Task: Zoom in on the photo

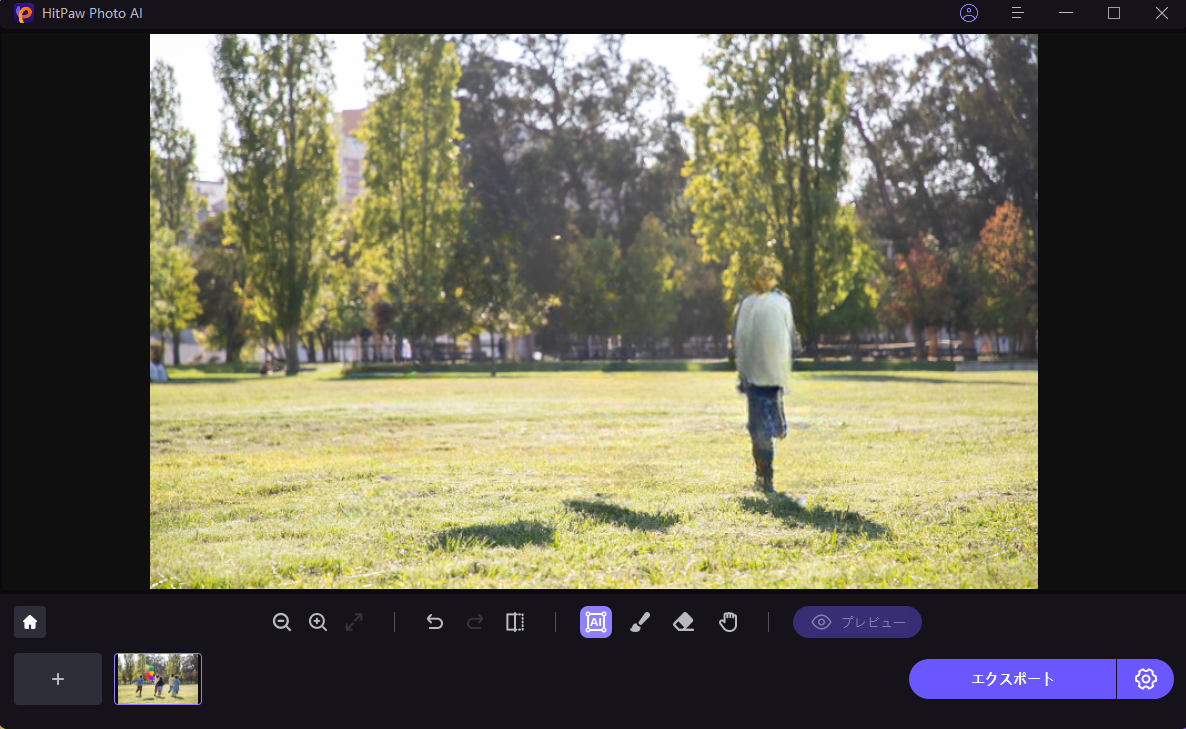Action: (x=318, y=622)
